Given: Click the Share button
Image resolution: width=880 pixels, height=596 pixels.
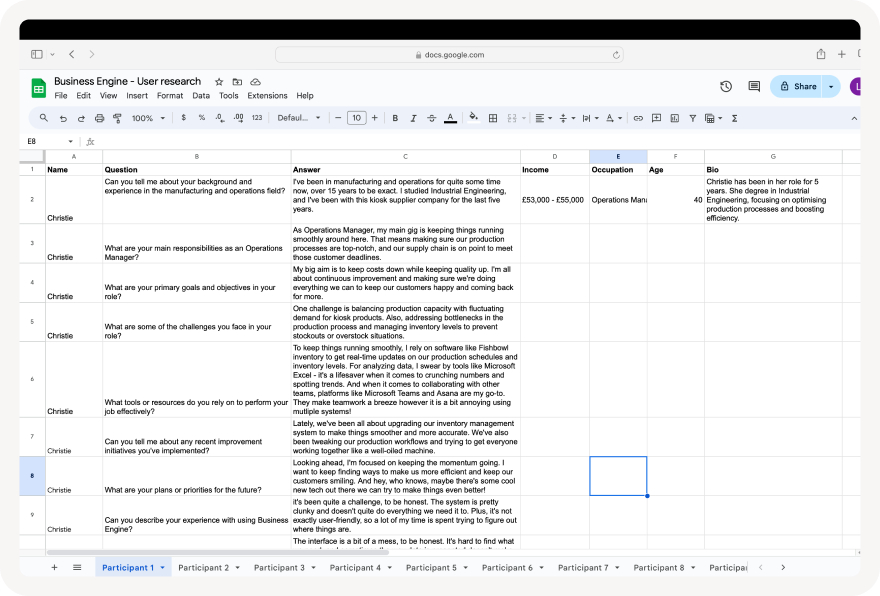Looking at the screenshot, I should point(798,87).
